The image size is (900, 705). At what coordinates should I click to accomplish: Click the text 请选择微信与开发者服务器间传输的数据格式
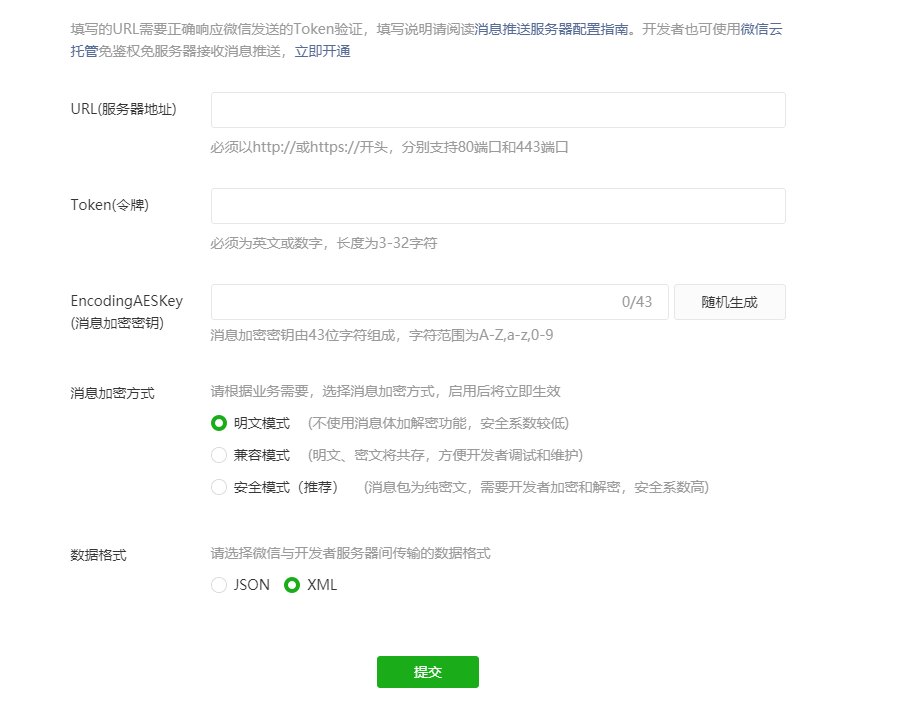[x=350, y=553]
